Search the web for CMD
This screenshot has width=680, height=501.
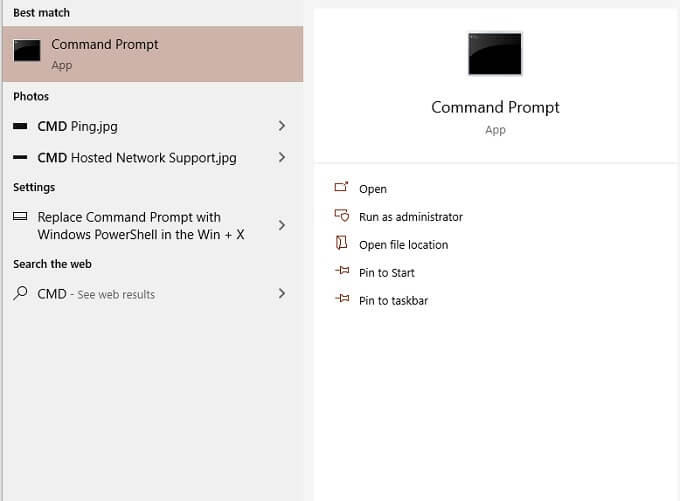[x=96, y=294]
